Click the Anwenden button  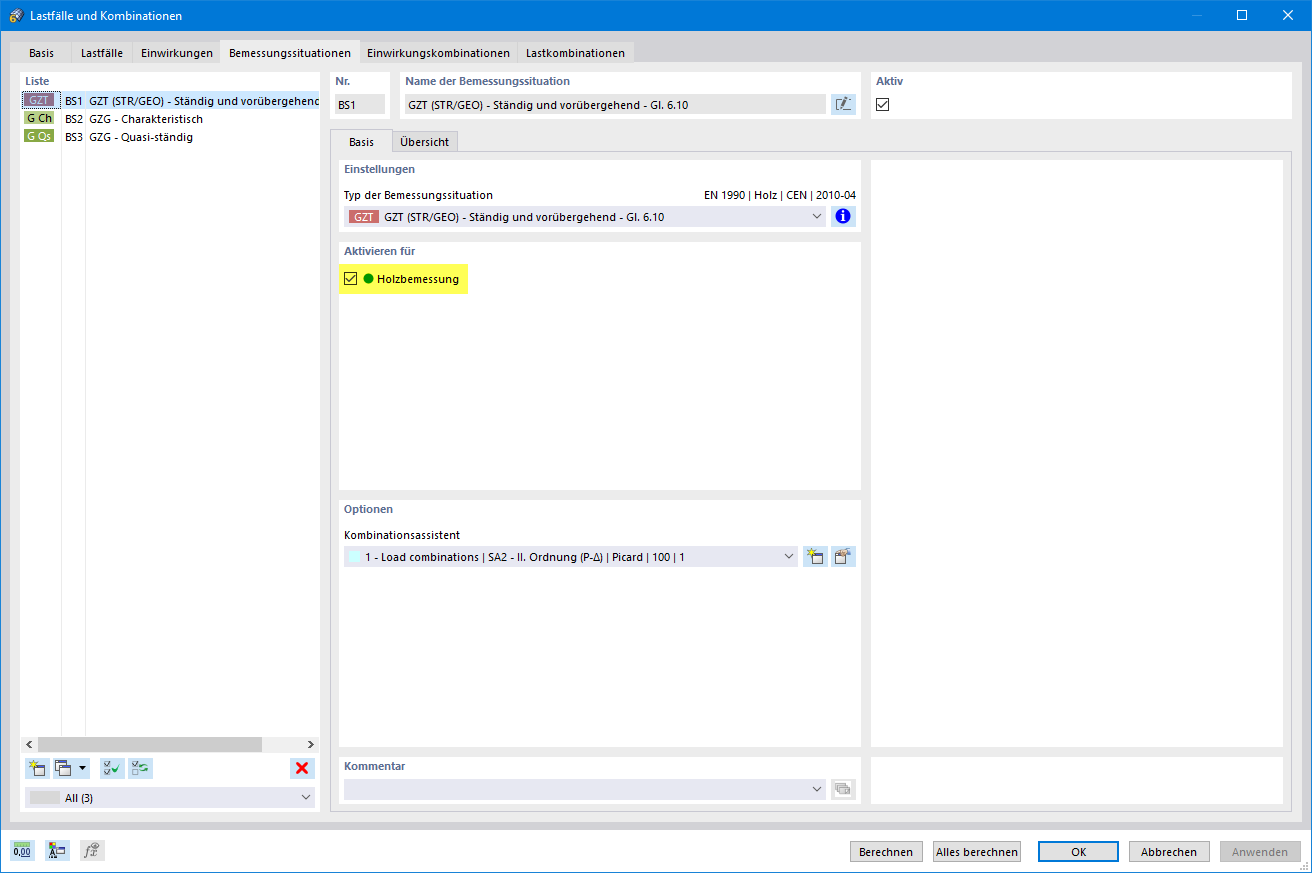[1260, 852]
